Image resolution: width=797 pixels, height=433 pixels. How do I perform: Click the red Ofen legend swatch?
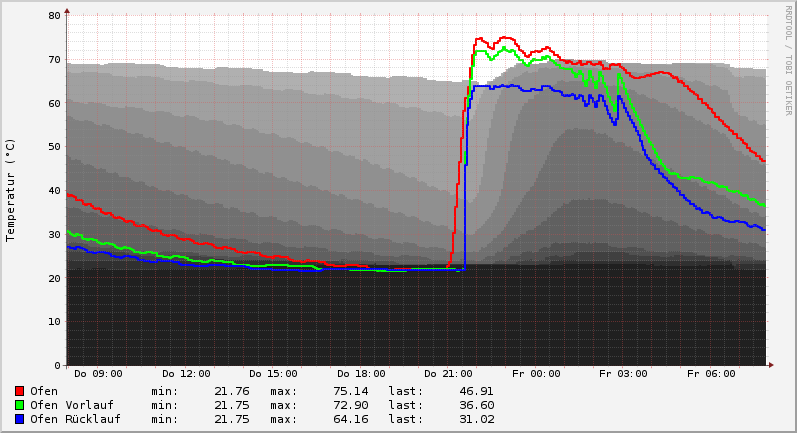(19, 391)
